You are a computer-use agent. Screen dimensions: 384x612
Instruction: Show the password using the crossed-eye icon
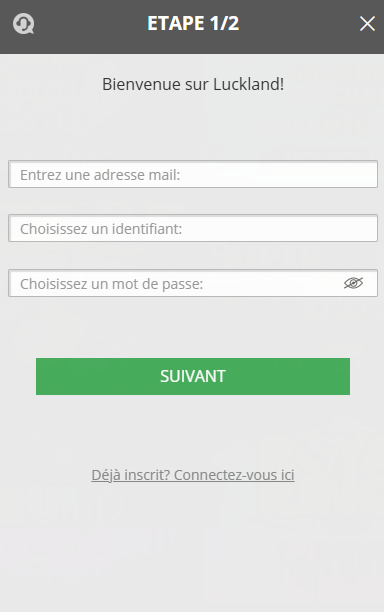(x=354, y=283)
